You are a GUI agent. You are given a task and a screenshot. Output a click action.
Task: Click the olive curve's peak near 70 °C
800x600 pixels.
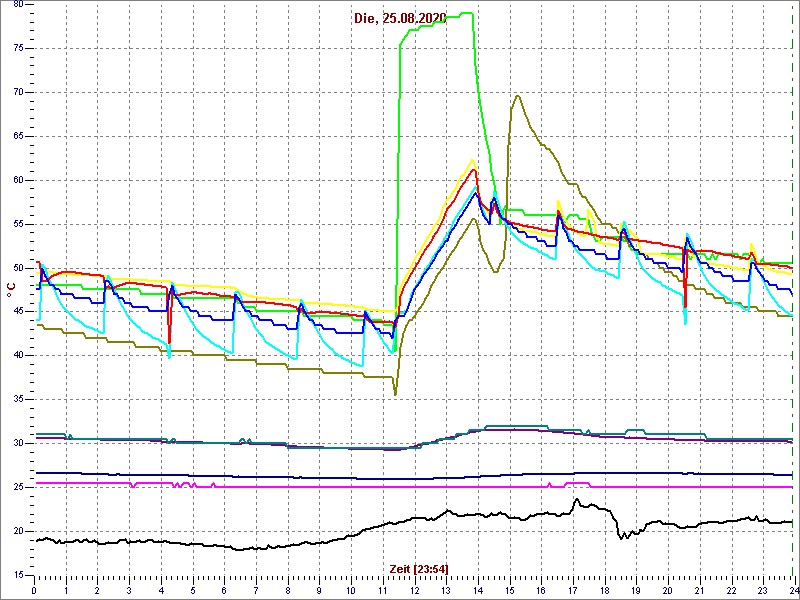tap(517, 96)
